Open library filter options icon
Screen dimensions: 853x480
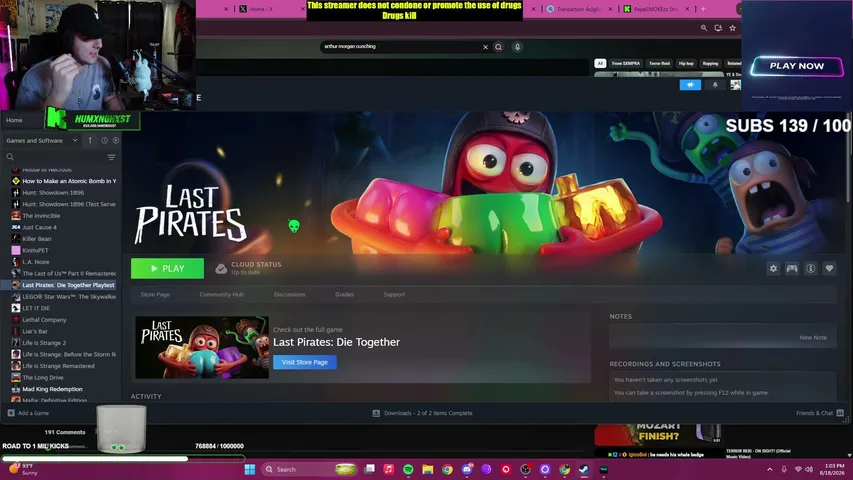coord(111,157)
